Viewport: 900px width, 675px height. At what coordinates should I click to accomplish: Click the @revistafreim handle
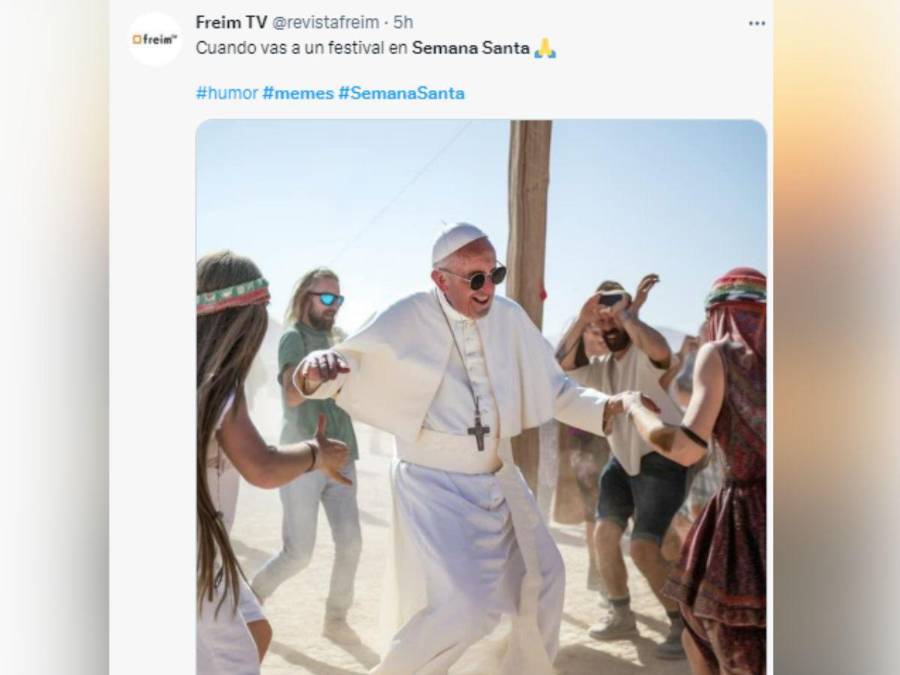click(x=325, y=22)
